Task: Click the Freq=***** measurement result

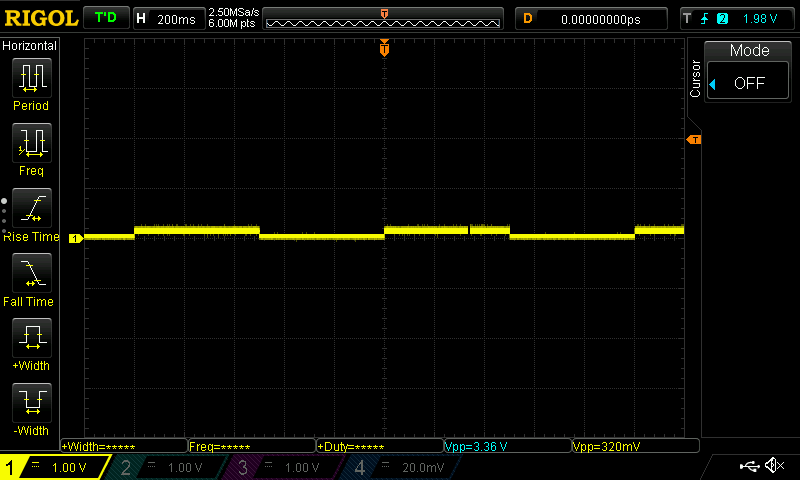Action: (252, 446)
